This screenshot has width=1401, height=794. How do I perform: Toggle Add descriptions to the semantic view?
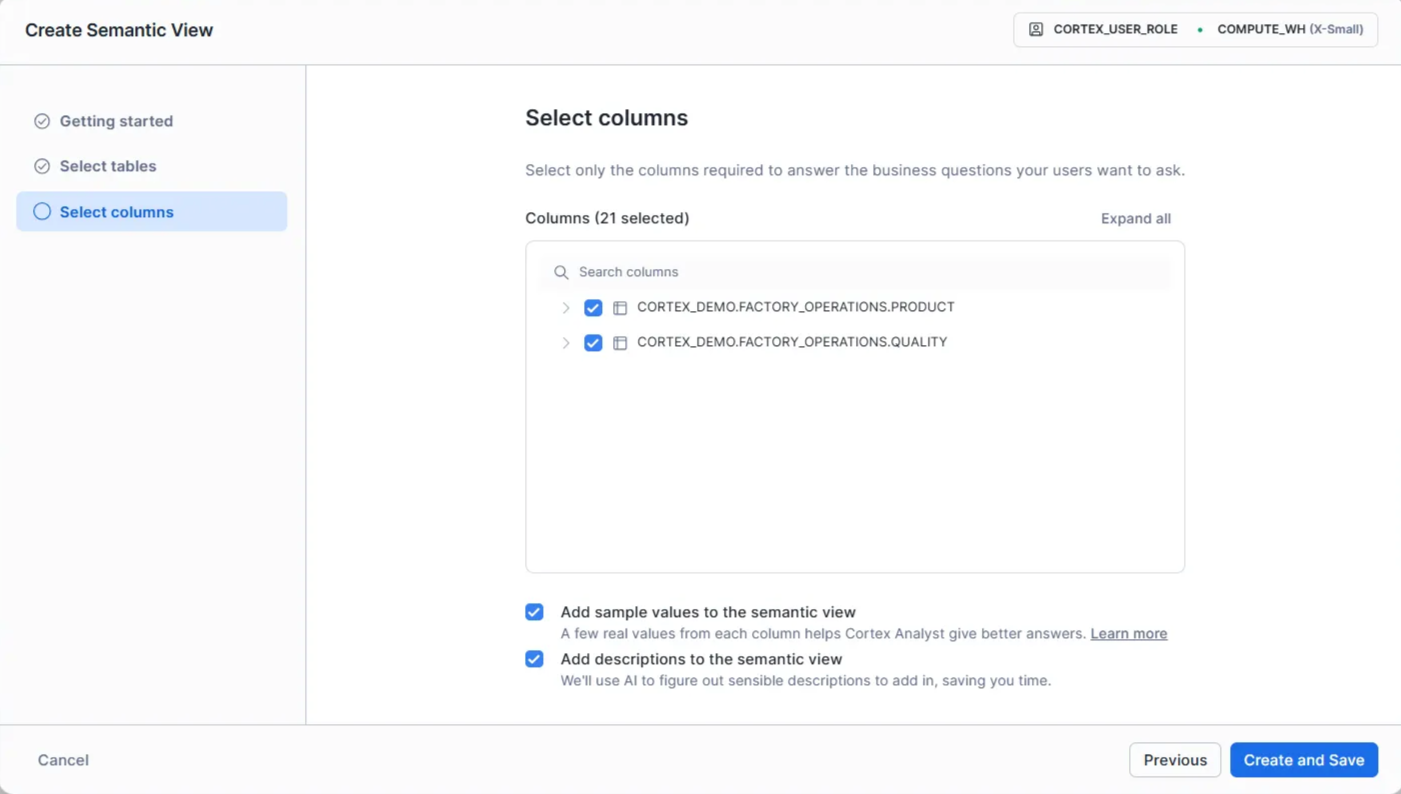point(535,659)
